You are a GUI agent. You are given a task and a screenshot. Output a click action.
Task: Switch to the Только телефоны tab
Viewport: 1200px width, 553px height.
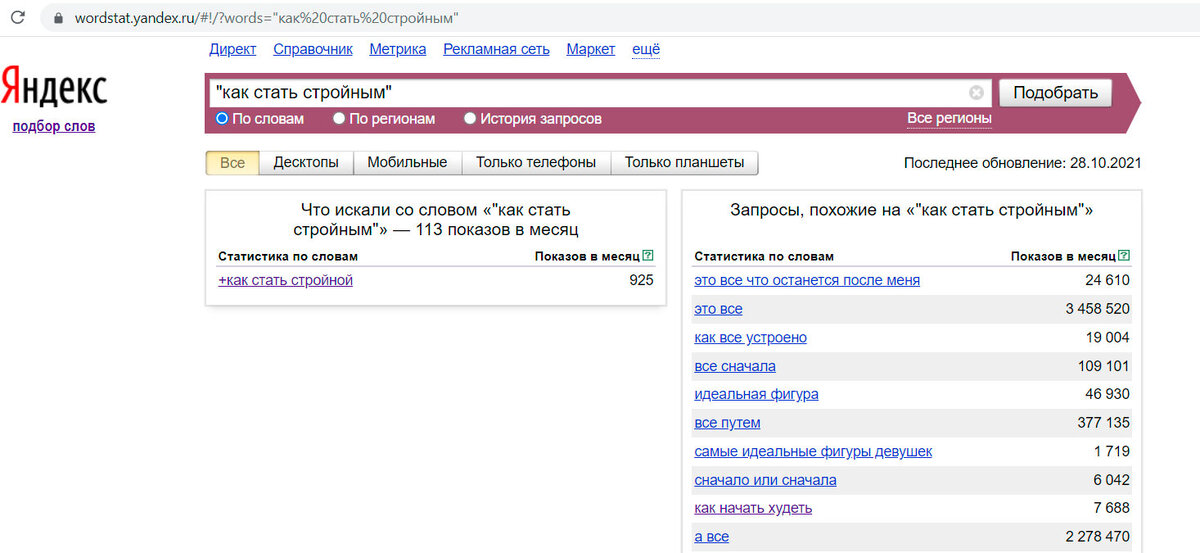(536, 162)
